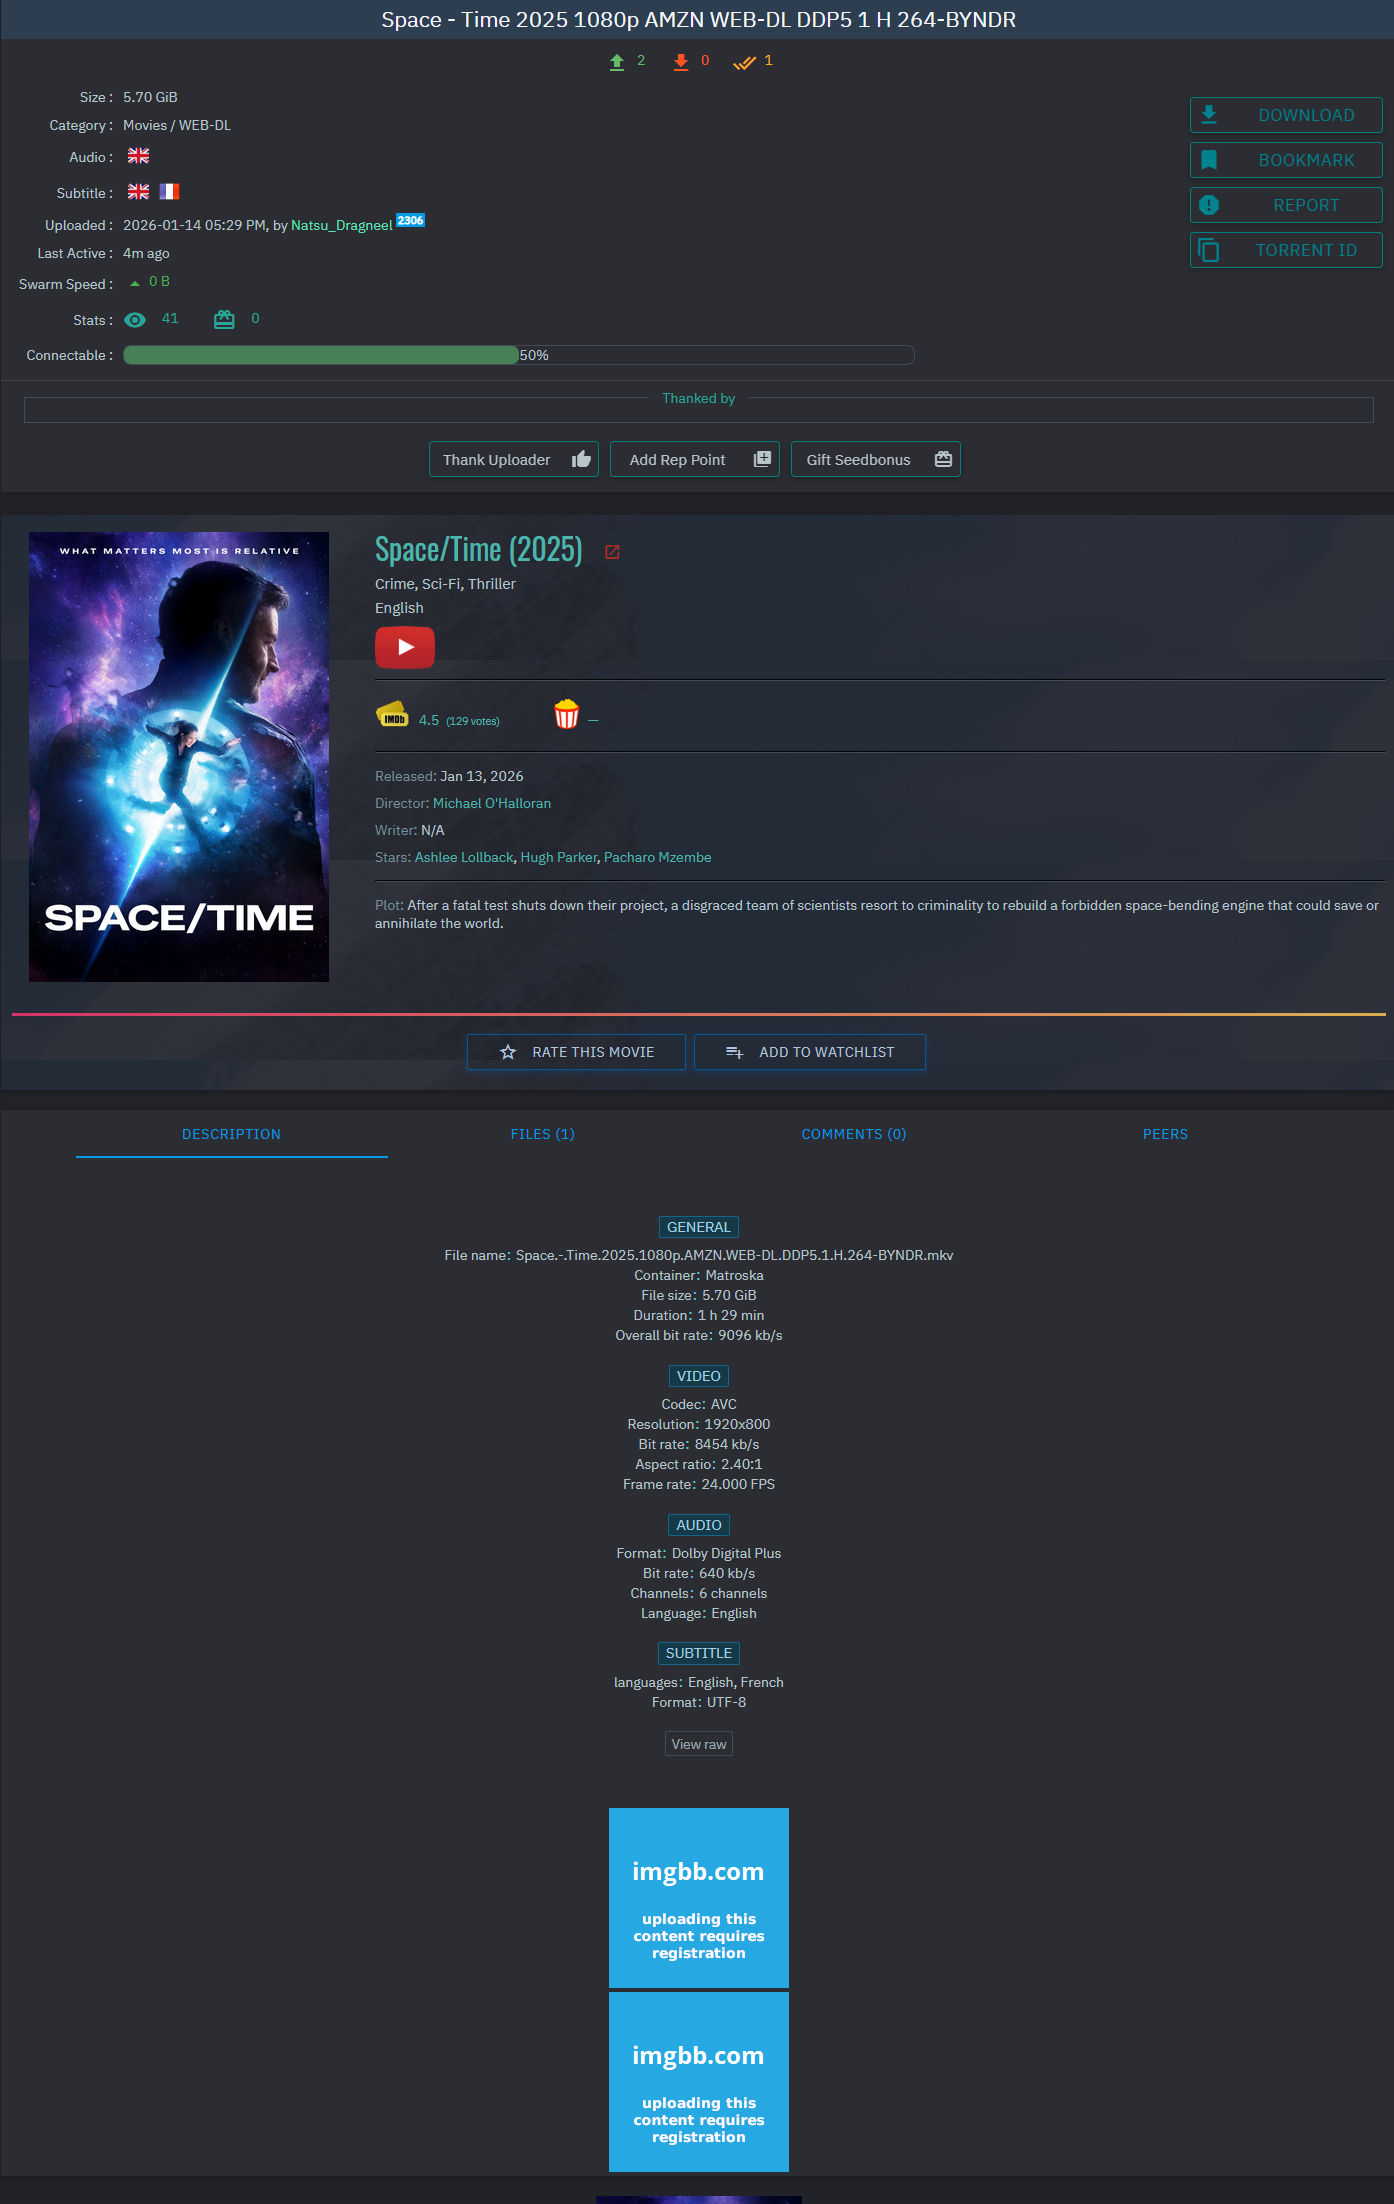This screenshot has width=1394, height=2204.
Task: Click the popcorn rating icon
Action: [x=567, y=714]
